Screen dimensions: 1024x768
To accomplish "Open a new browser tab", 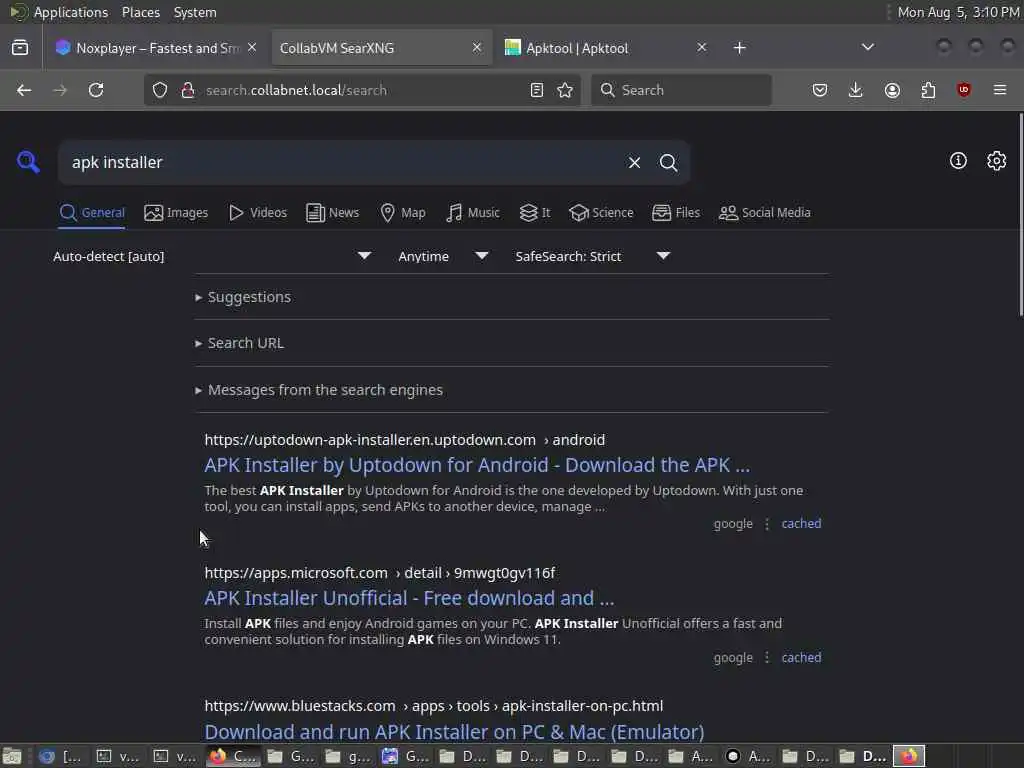I will point(739,48).
